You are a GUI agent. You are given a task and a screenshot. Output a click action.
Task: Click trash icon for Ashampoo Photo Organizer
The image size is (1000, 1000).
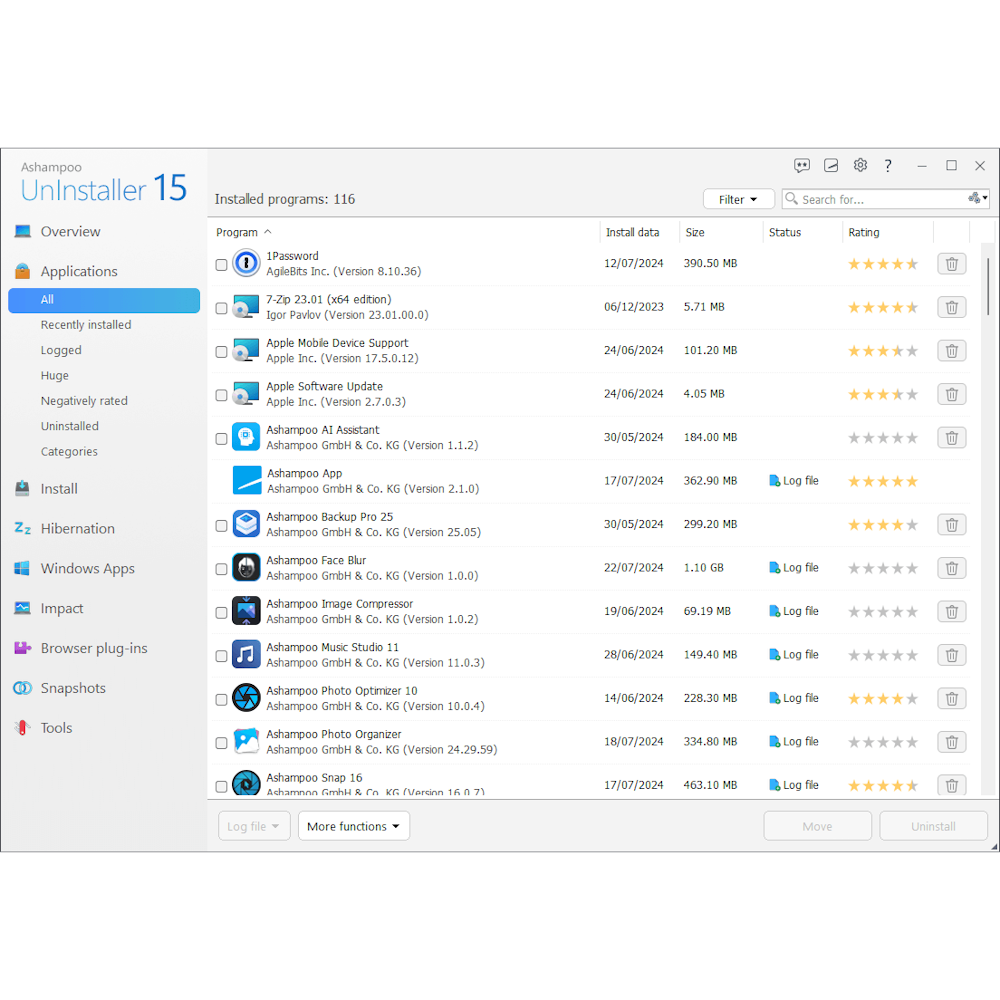pos(952,742)
